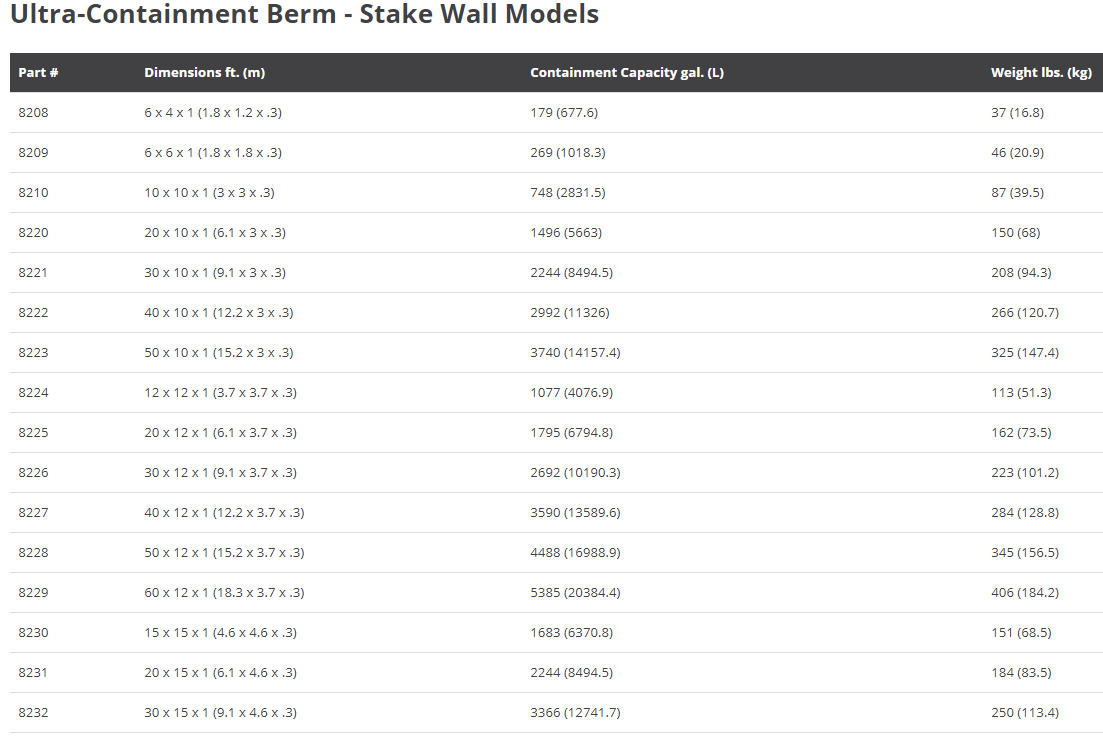Click capacity value 1077 (4076.9)
Viewport: 1103px width, 737px height.
point(572,393)
